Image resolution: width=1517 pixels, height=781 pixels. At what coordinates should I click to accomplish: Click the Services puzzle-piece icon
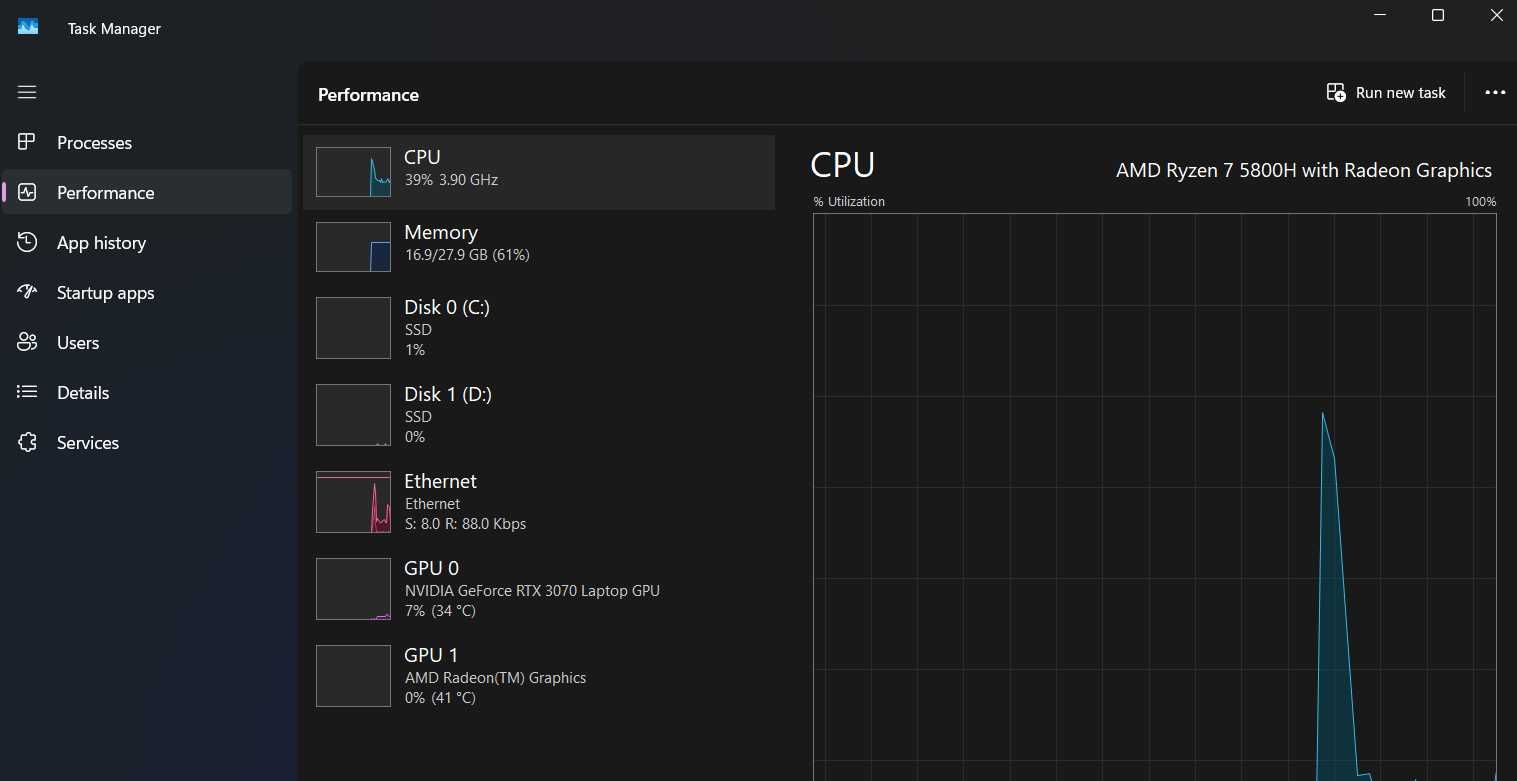pos(27,442)
